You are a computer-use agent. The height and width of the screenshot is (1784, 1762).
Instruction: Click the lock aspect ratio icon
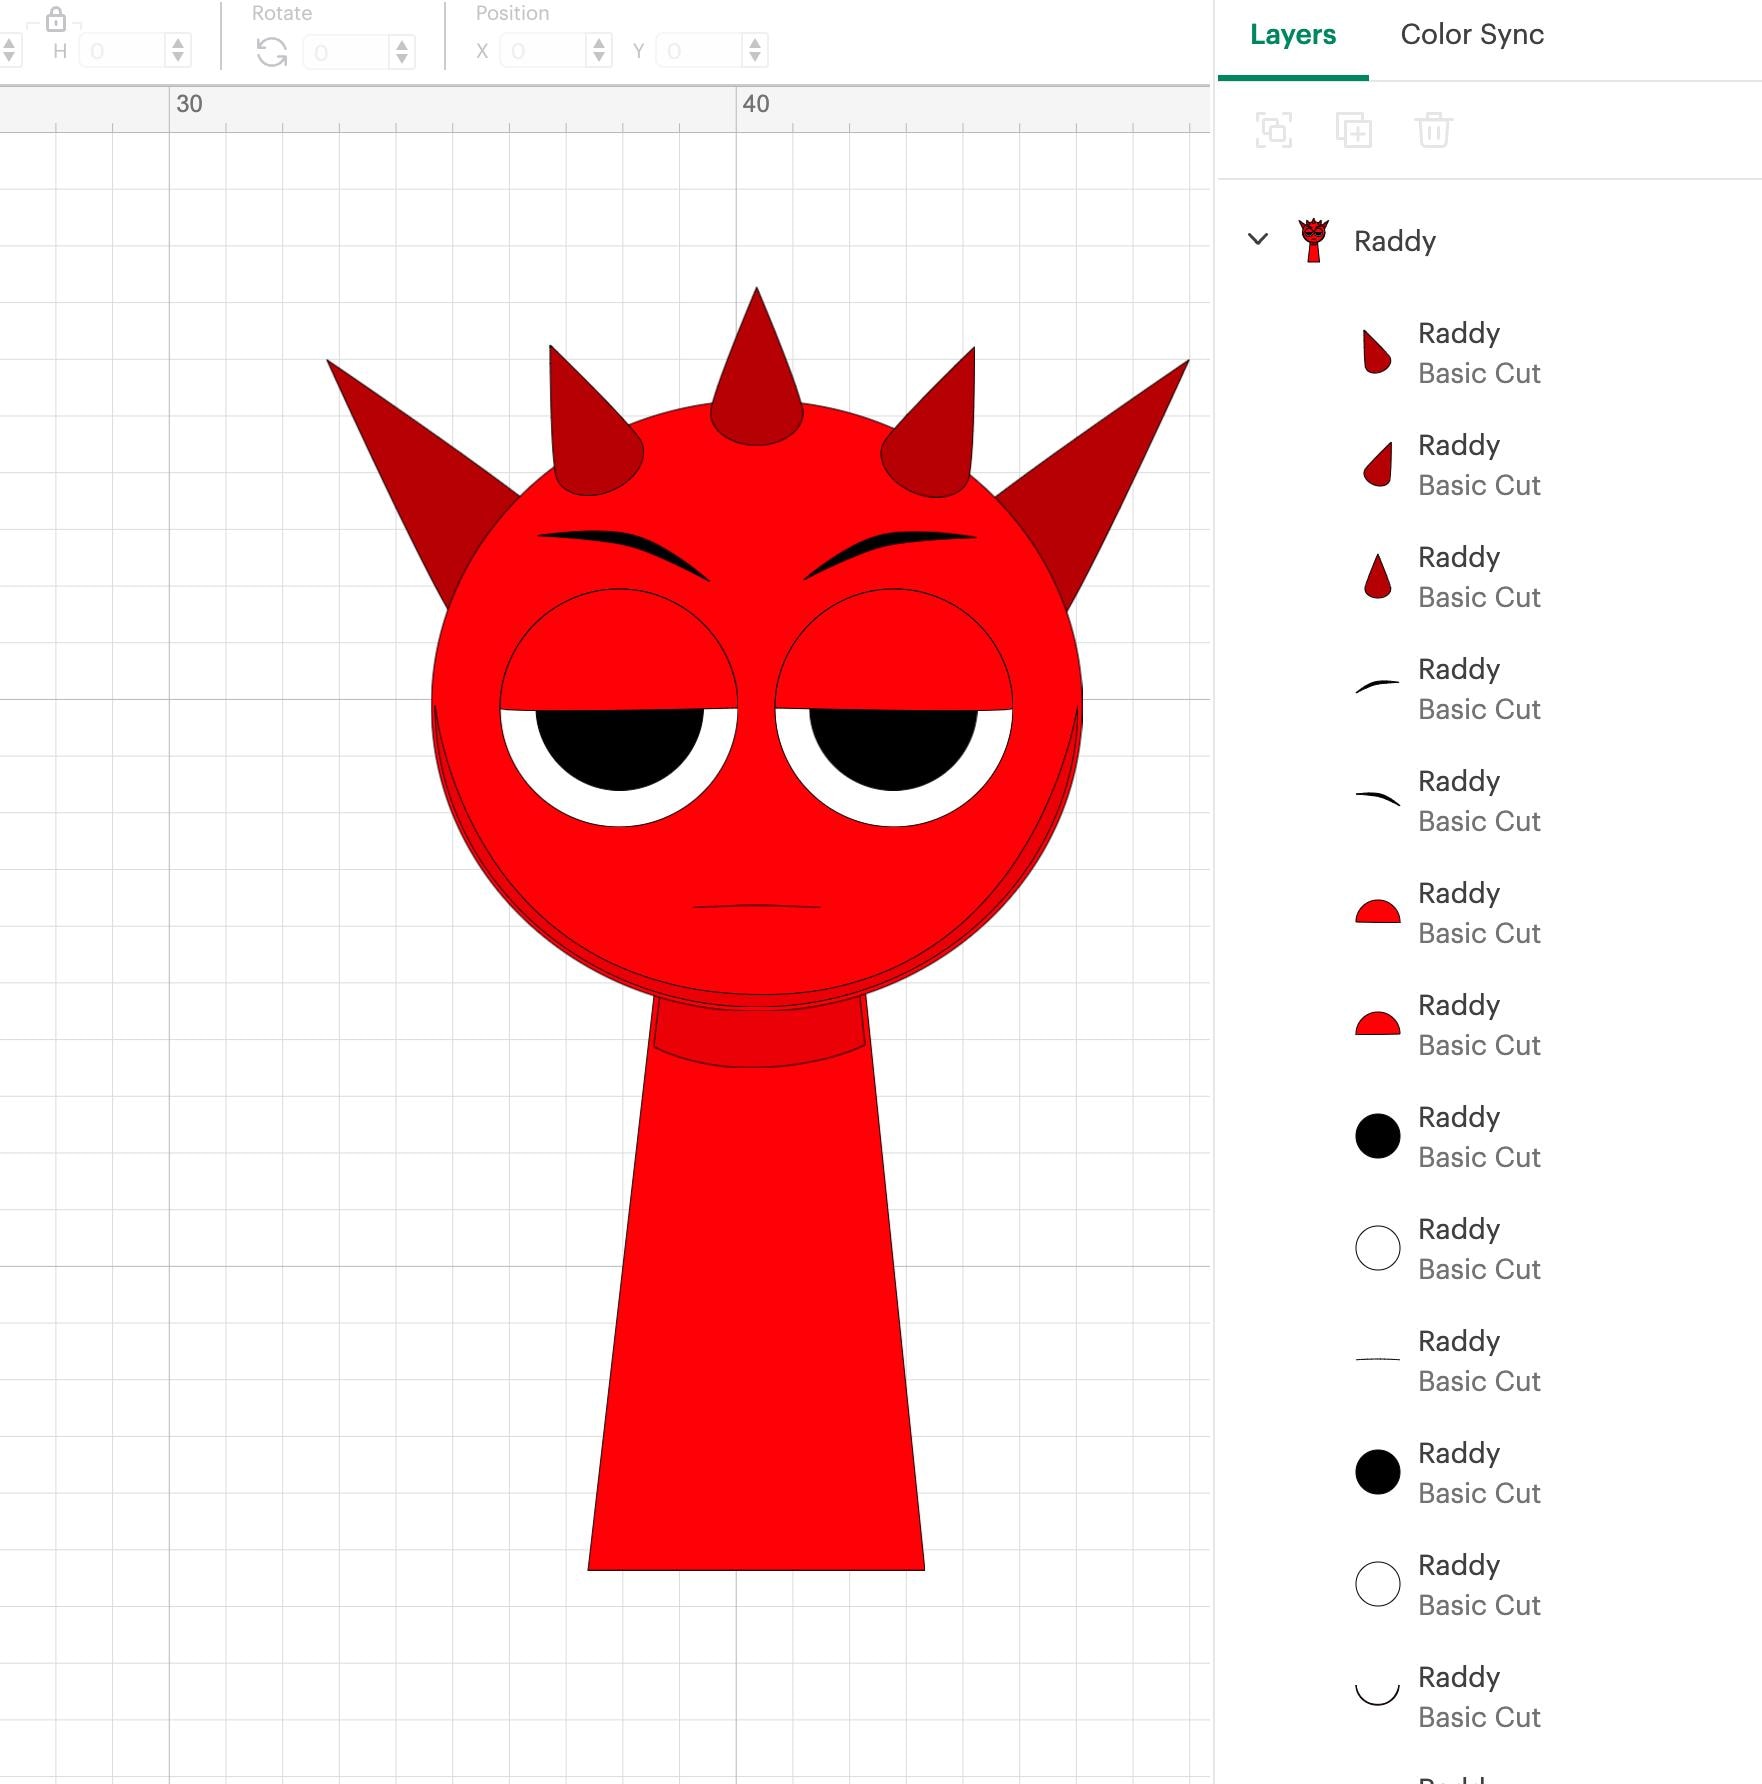57,17
